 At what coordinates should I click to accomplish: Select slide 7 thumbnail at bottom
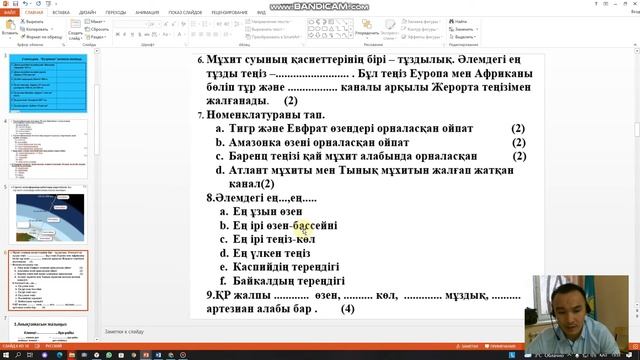(x=48, y=330)
